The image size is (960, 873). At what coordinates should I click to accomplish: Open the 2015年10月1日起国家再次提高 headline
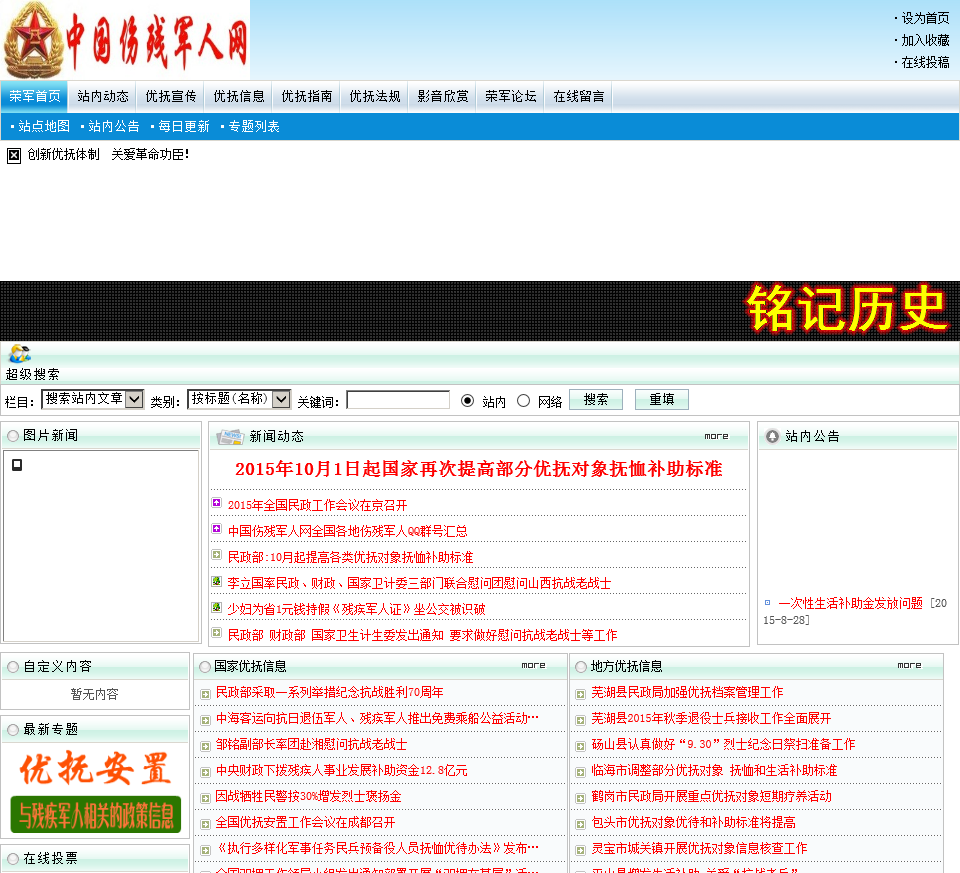(x=479, y=469)
